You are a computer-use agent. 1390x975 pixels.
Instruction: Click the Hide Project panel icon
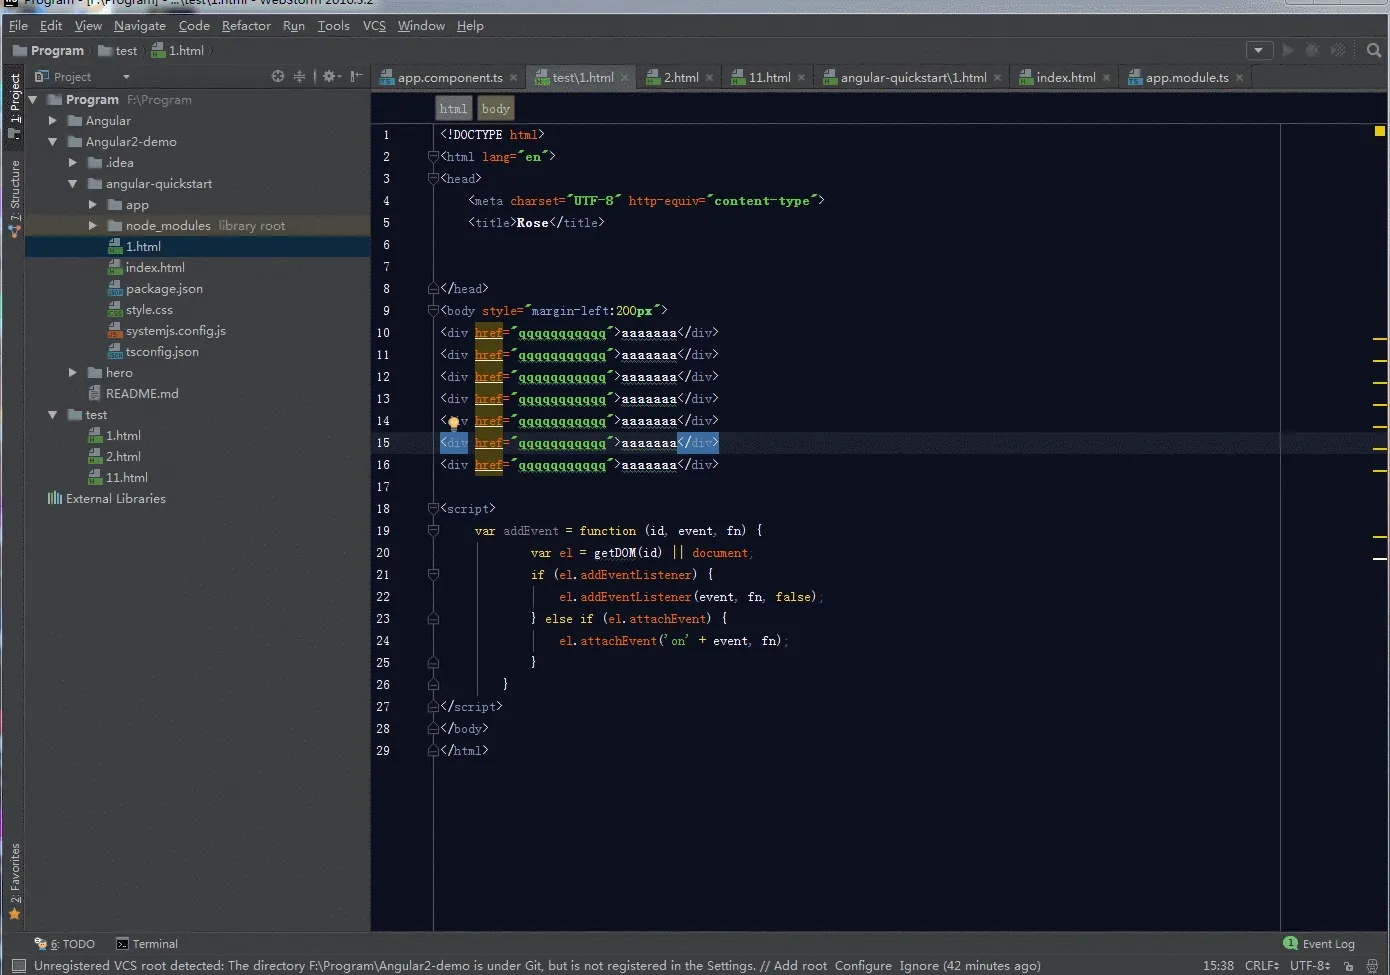(x=357, y=76)
